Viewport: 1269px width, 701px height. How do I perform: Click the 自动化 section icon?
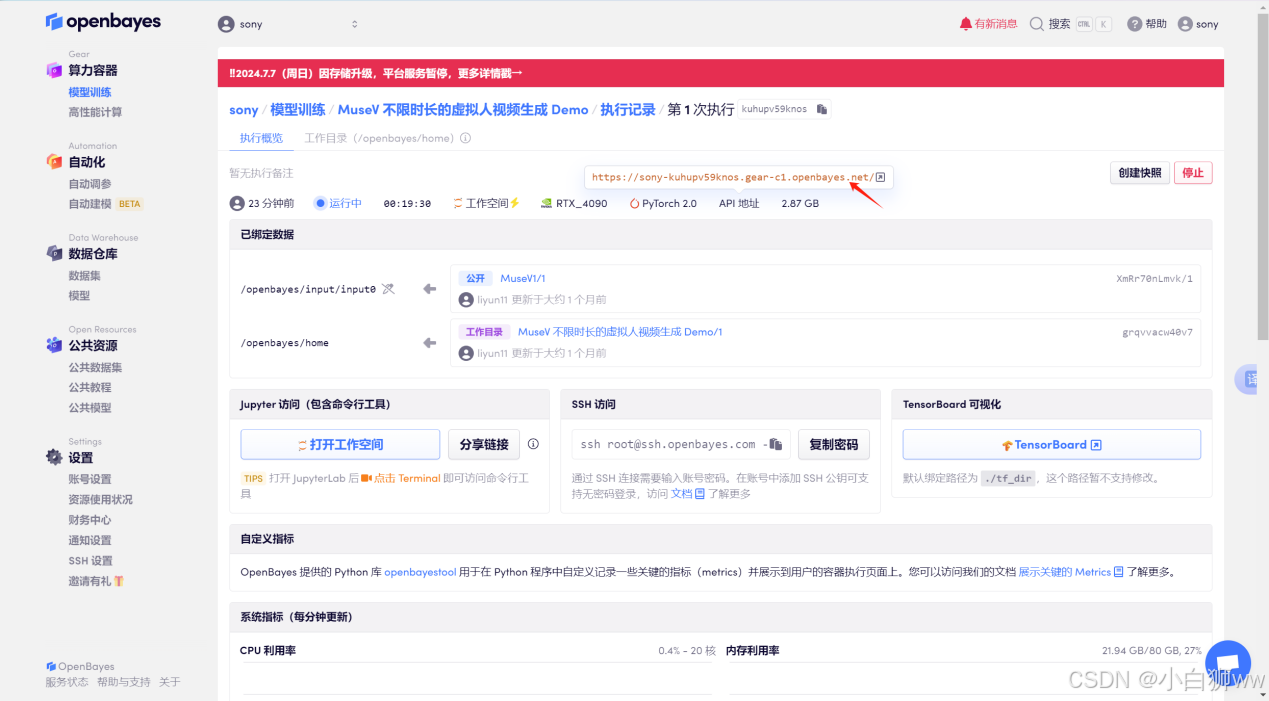(x=54, y=162)
